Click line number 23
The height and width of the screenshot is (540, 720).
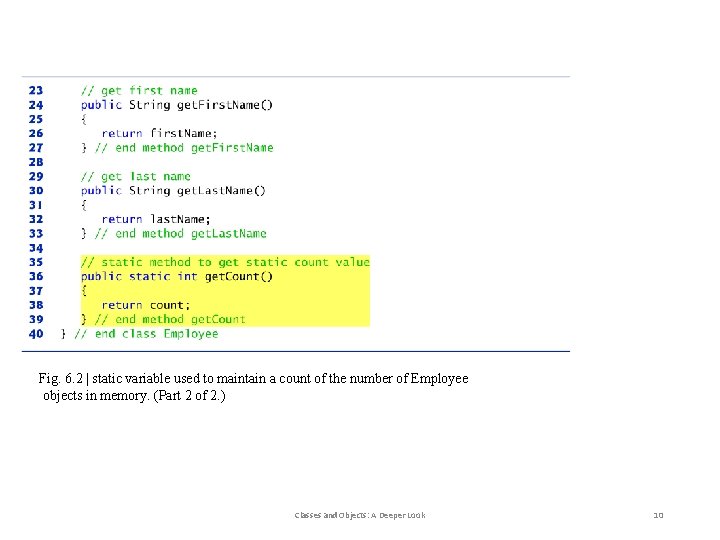(x=36, y=90)
